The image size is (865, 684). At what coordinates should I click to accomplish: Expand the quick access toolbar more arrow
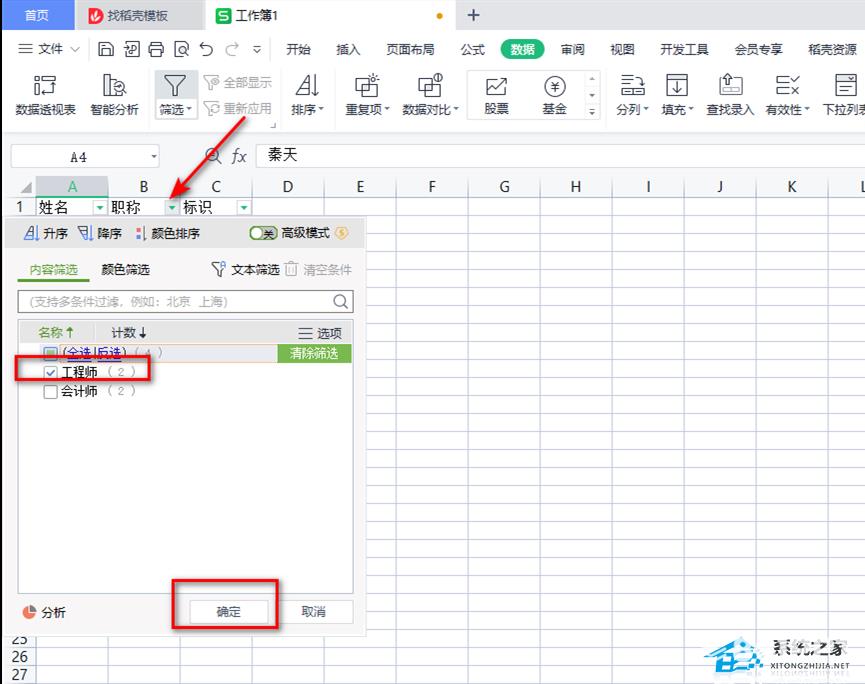click(257, 49)
